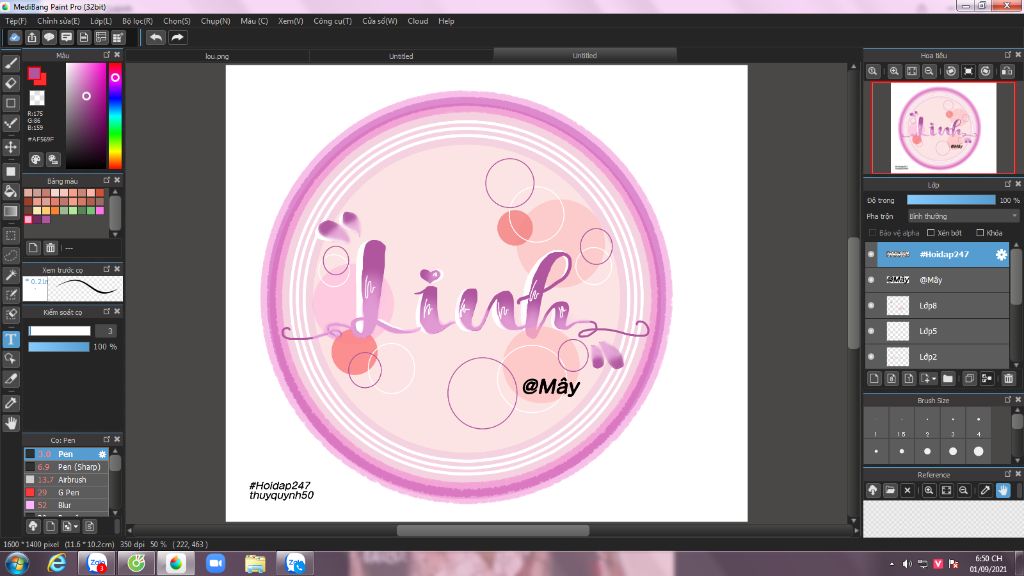This screenshot has width=1024, height=576.
Task: Select the Bucket fill tool
Action: [x=11, y=191]
